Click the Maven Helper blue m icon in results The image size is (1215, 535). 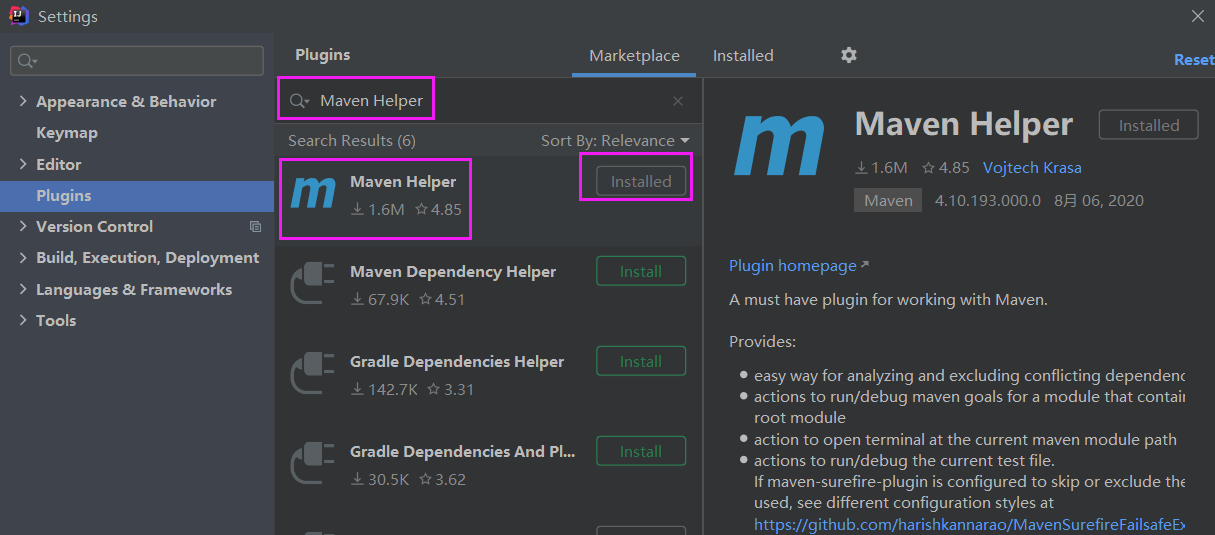313,190
